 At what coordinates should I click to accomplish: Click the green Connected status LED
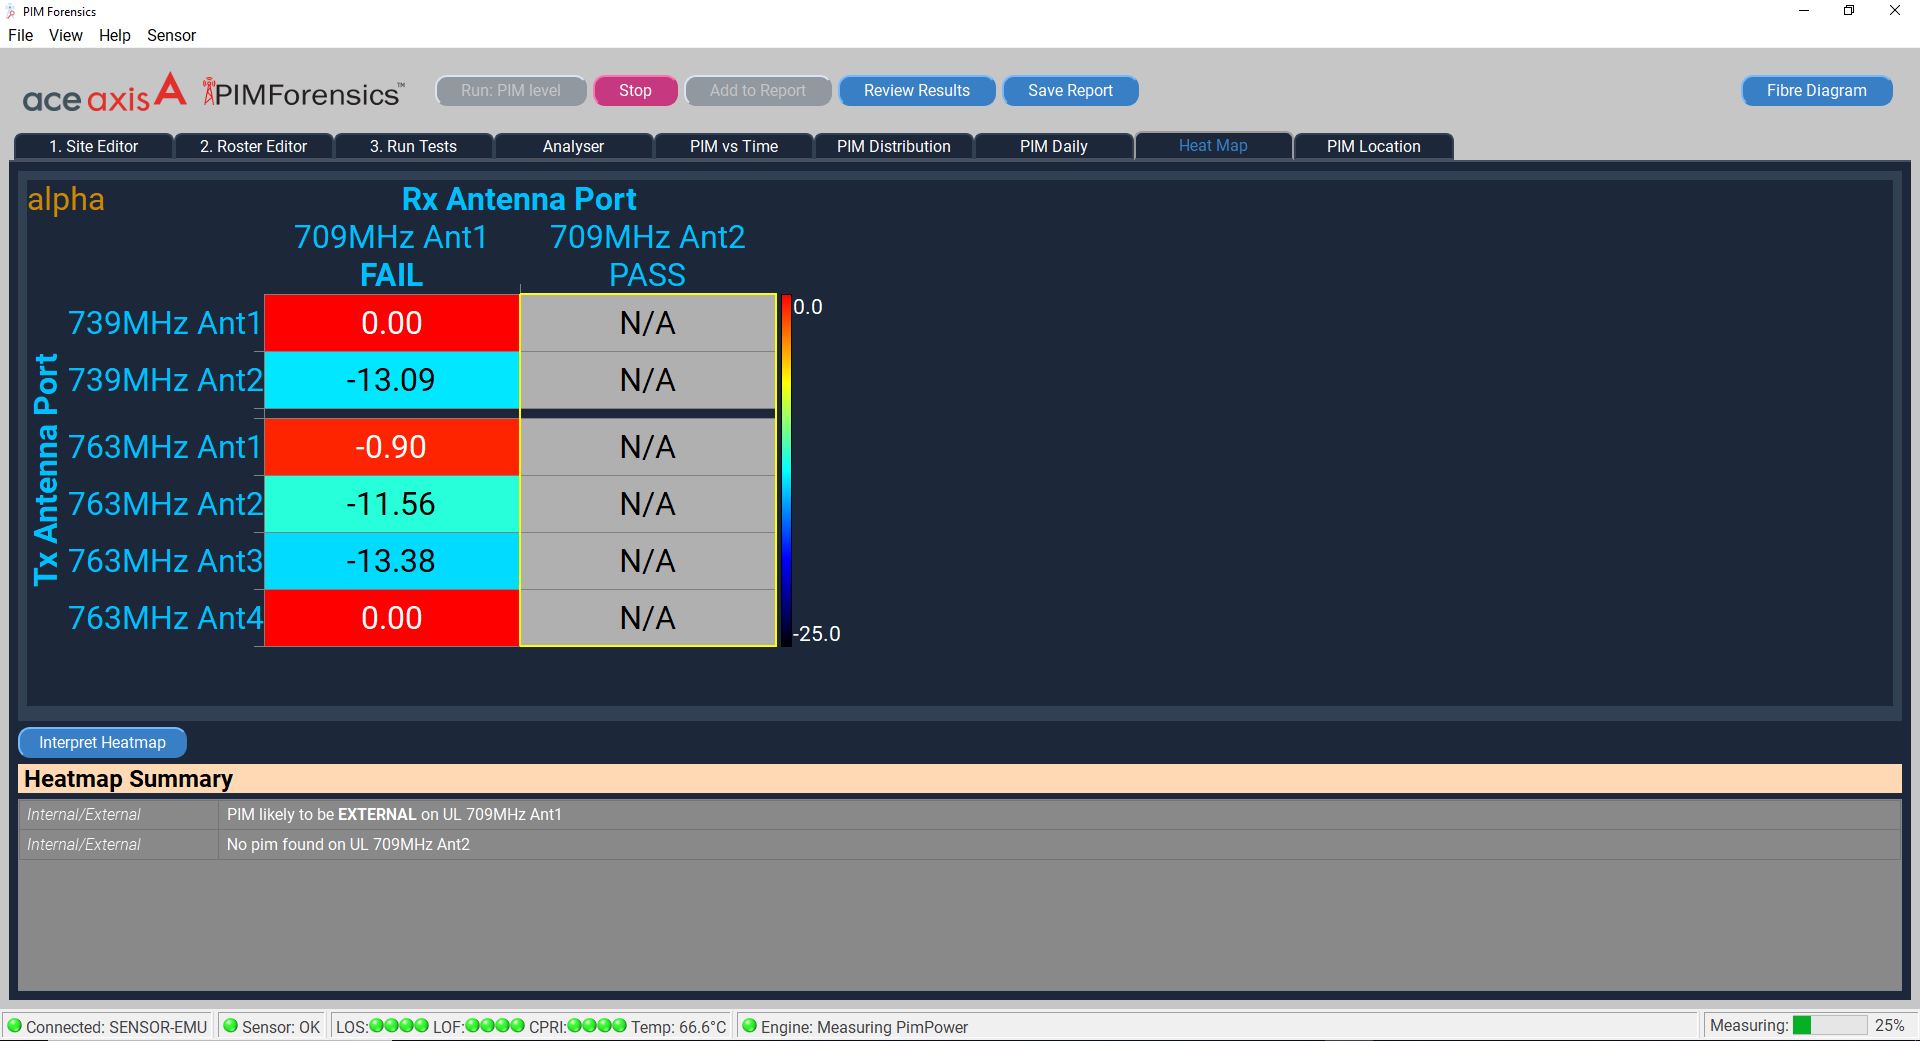pyautogui.click(x=14, y=1026)
